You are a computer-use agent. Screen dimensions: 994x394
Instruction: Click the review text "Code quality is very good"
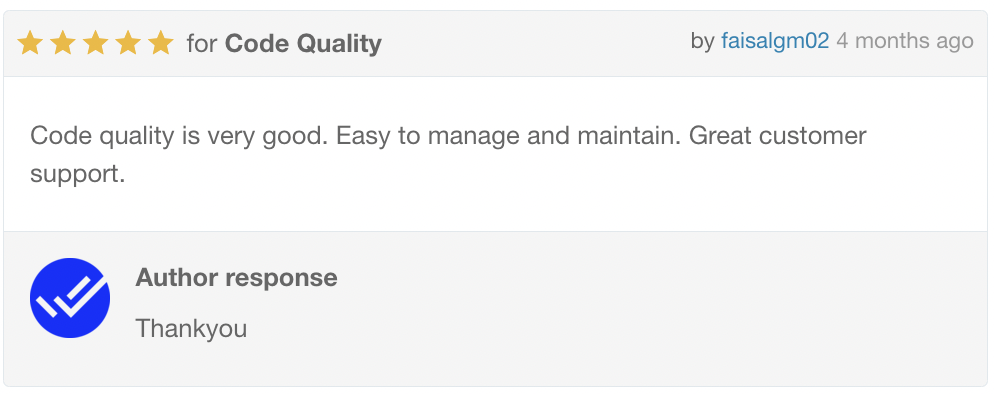179,136
